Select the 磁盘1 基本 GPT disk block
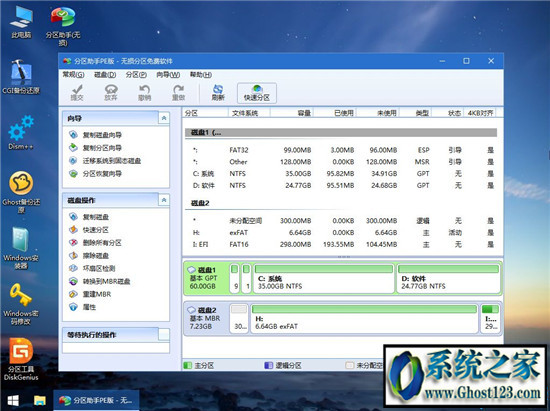The width and height of the screenshot is (550, 411). pyautogui.click(x=206, y=278)
